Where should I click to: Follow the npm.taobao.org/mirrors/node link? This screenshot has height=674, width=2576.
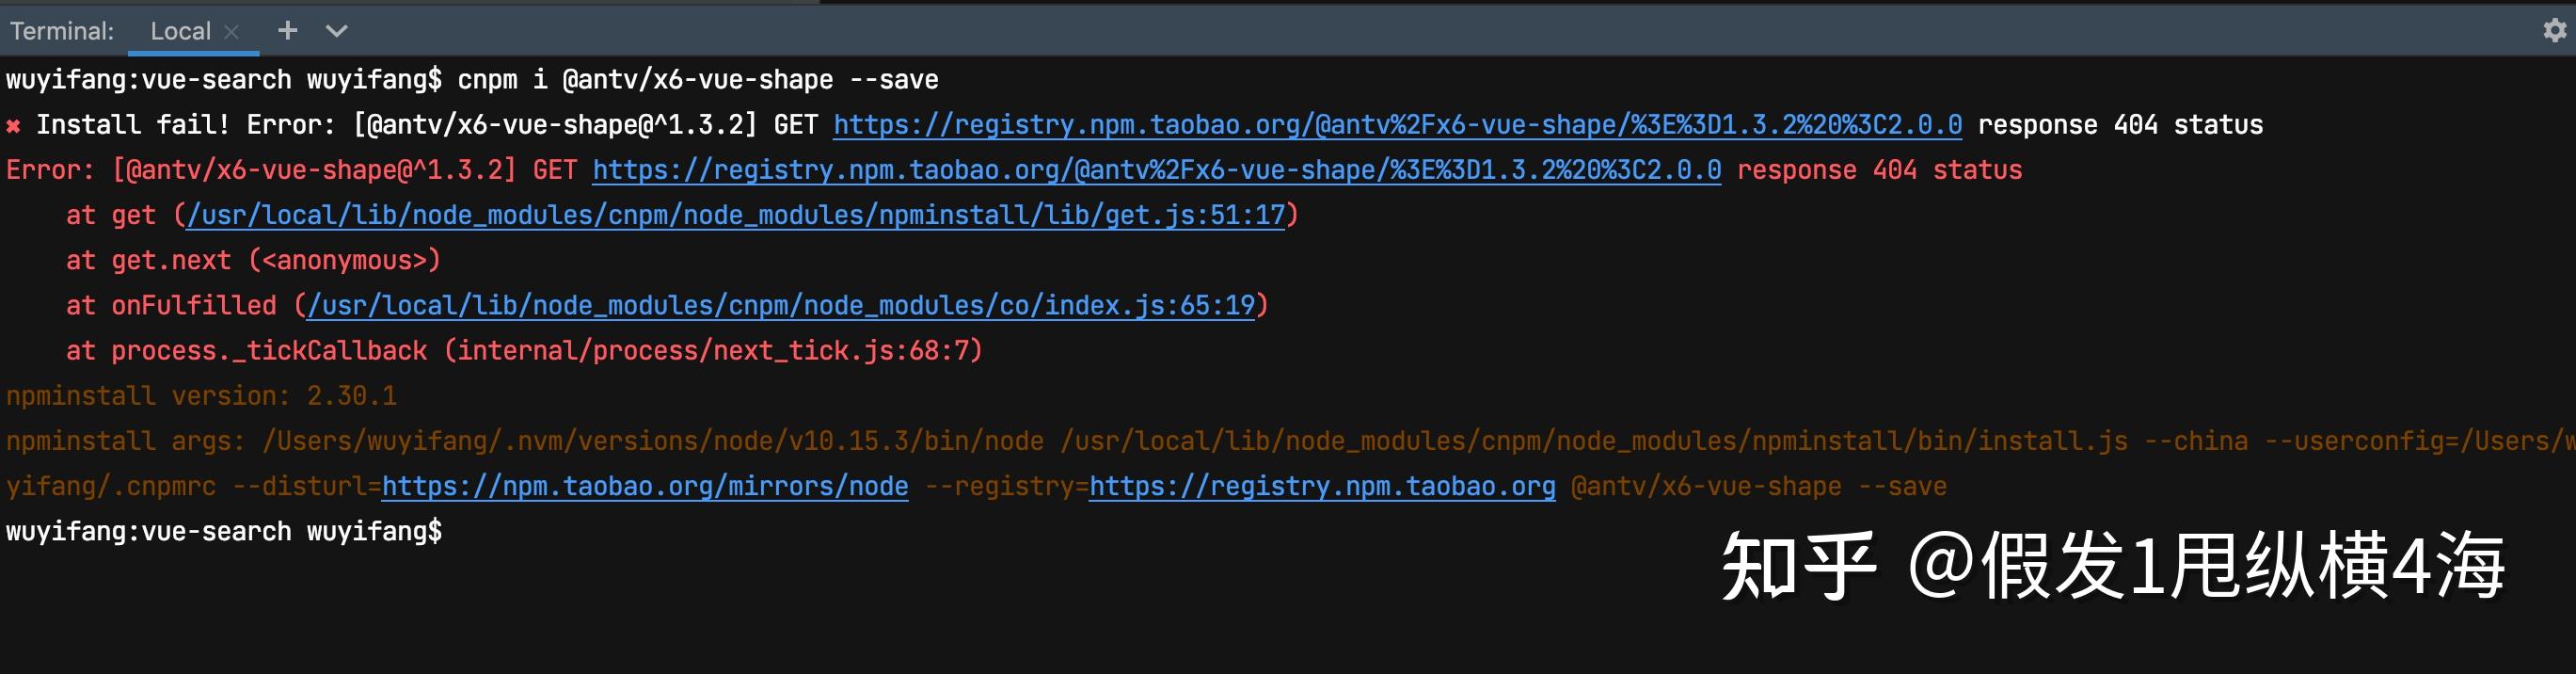pos(645,486)
